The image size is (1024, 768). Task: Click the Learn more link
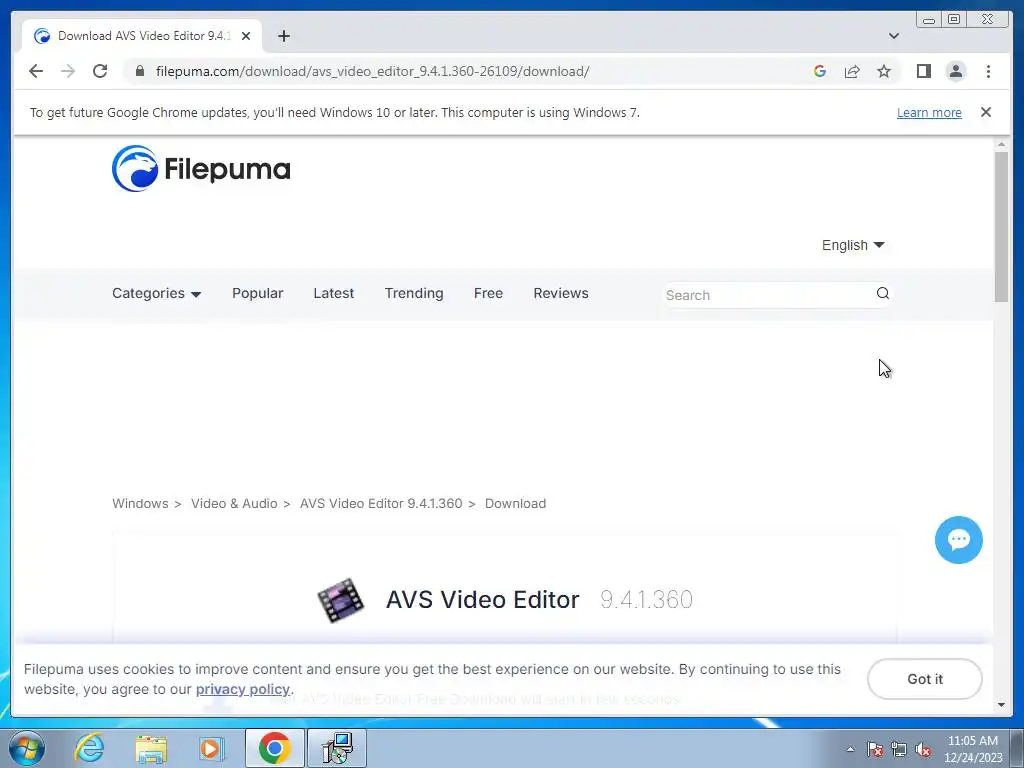click(x=929, y=112)
